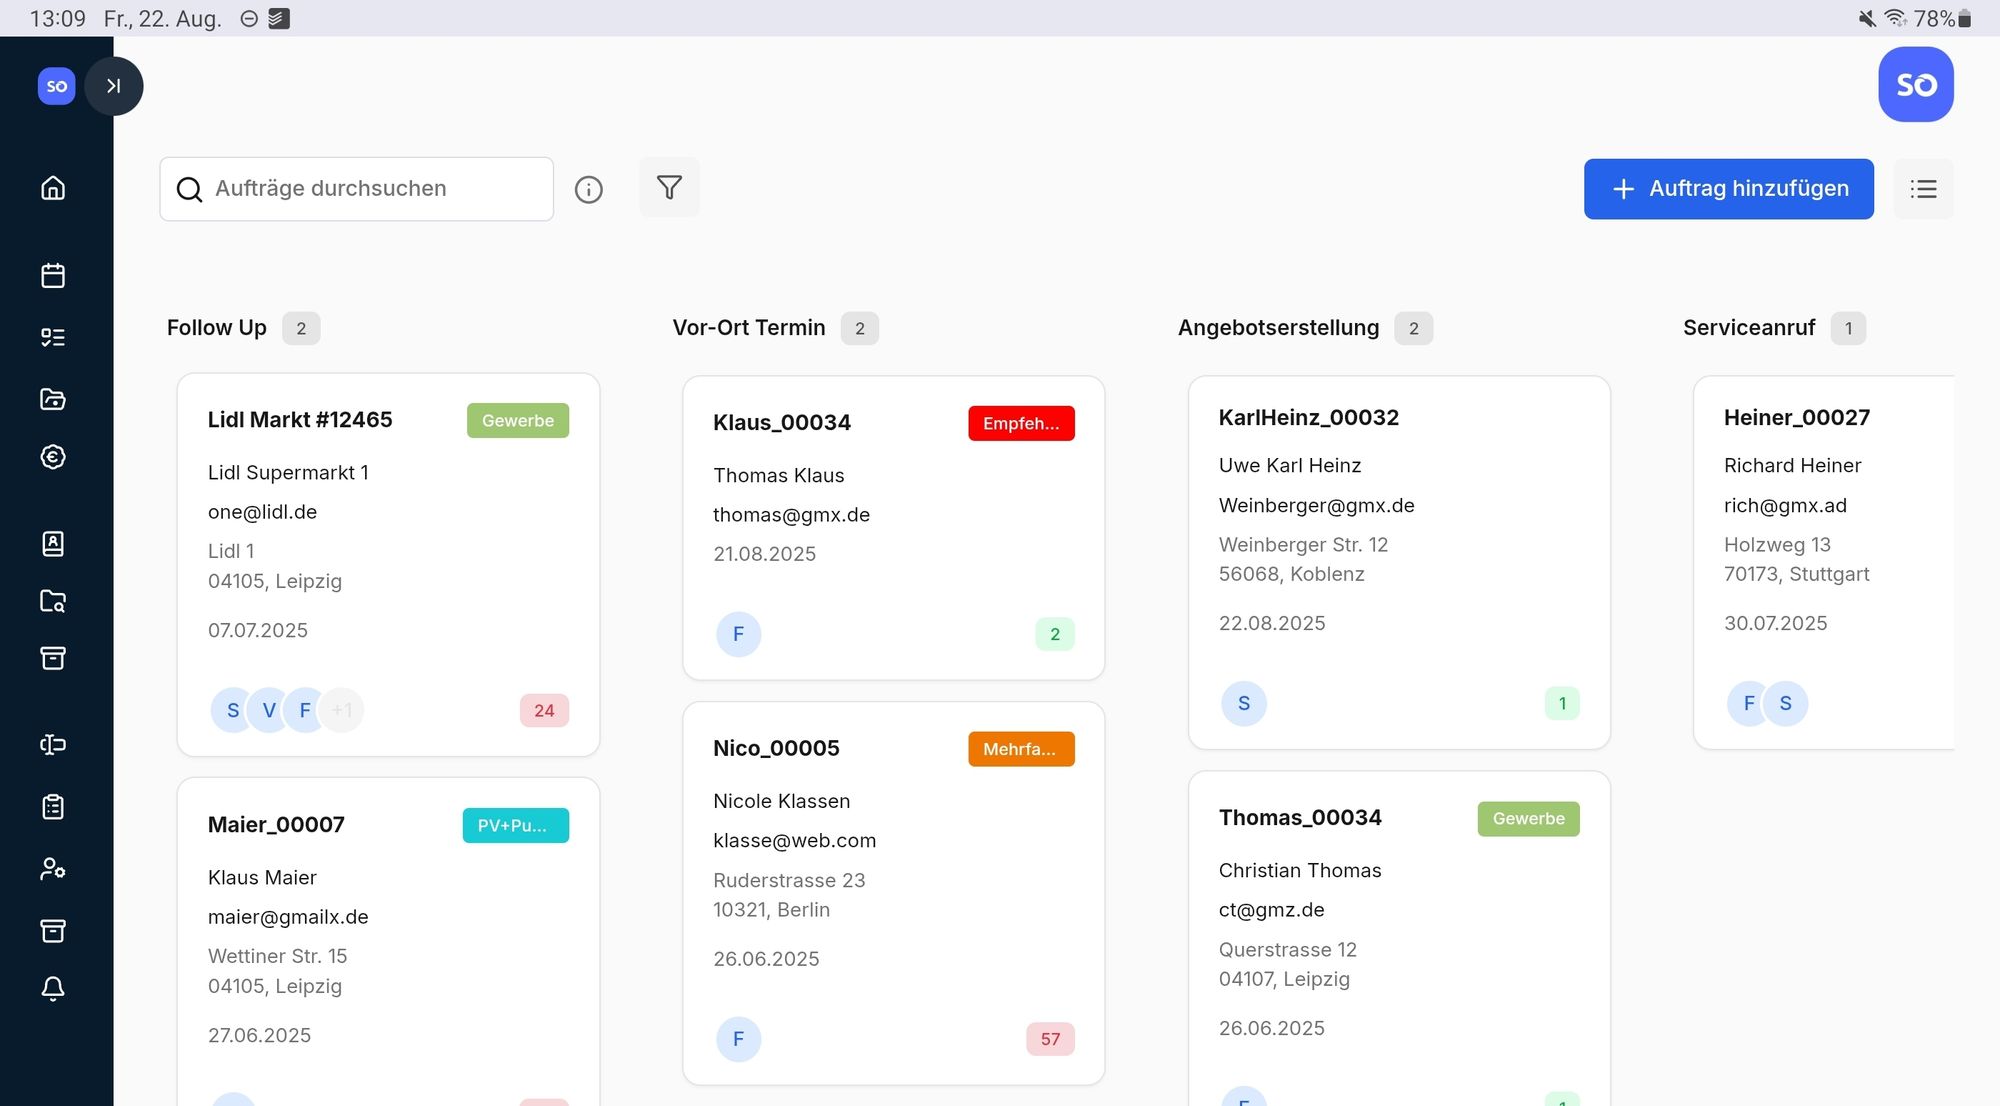Select the Angebotserstellung column header
The image size is (2000, 1106).
click(1278, 328)
